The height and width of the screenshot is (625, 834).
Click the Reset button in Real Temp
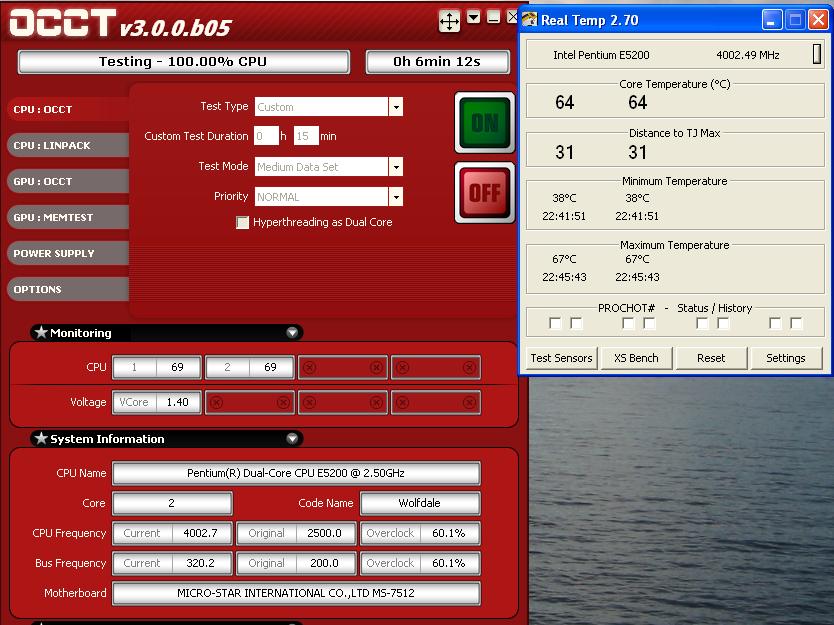pos(711,358)
